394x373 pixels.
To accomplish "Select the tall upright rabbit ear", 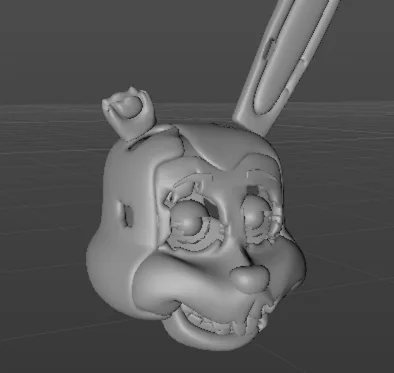I will coord(283,63).
